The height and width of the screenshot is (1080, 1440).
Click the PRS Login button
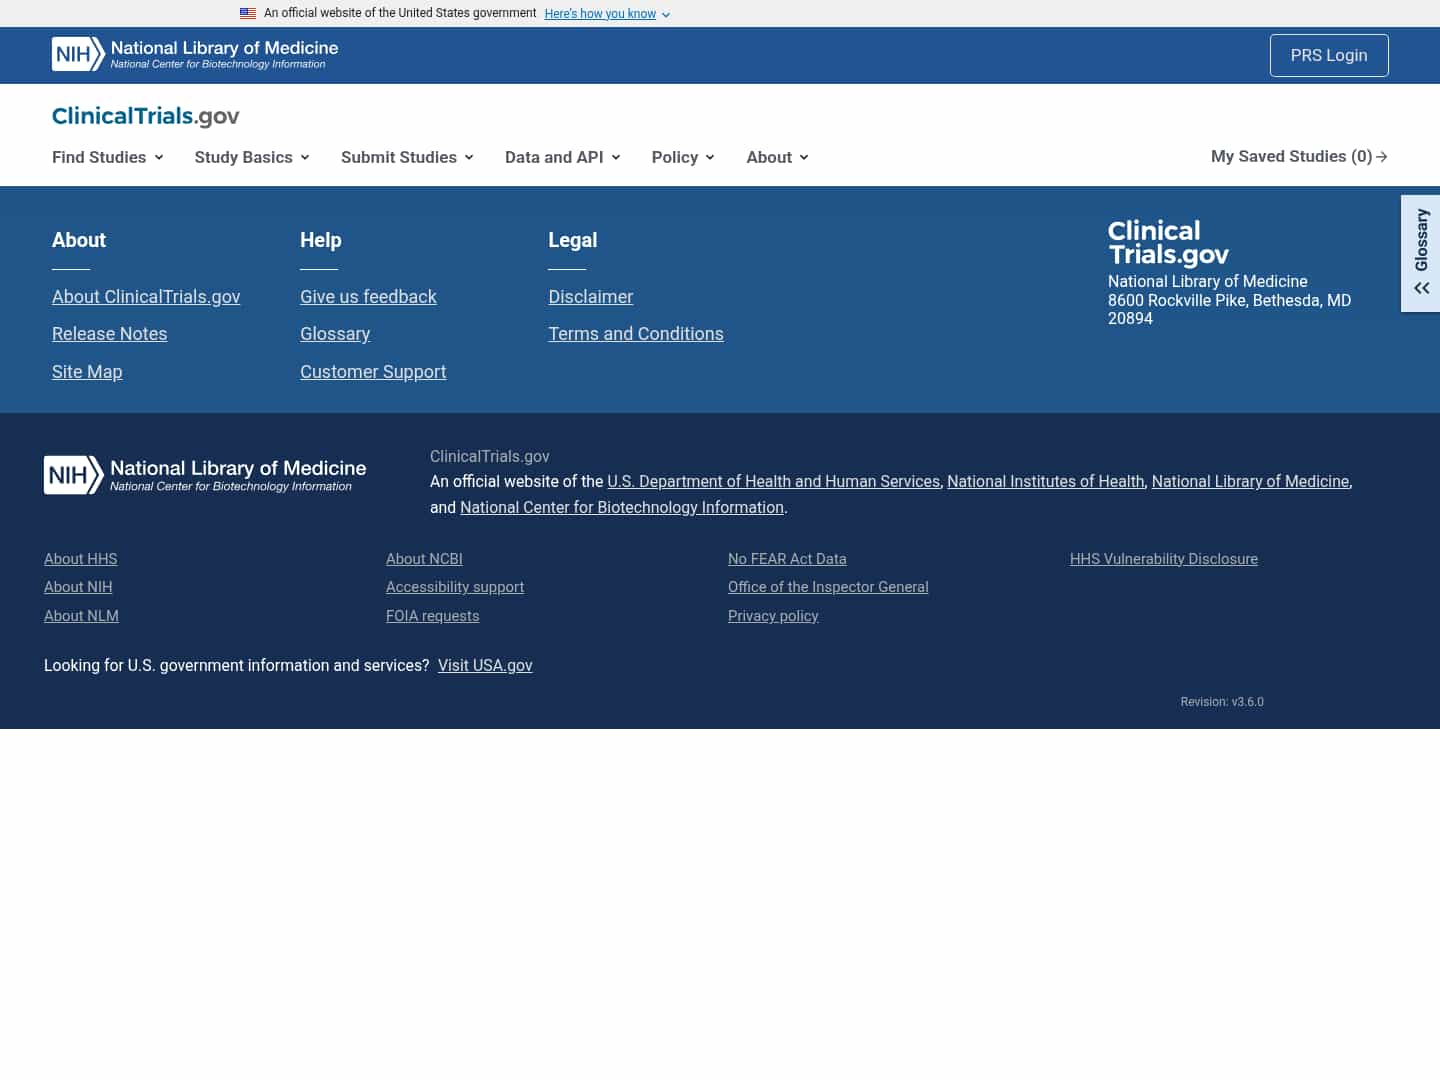click(x=1329, y=55)
